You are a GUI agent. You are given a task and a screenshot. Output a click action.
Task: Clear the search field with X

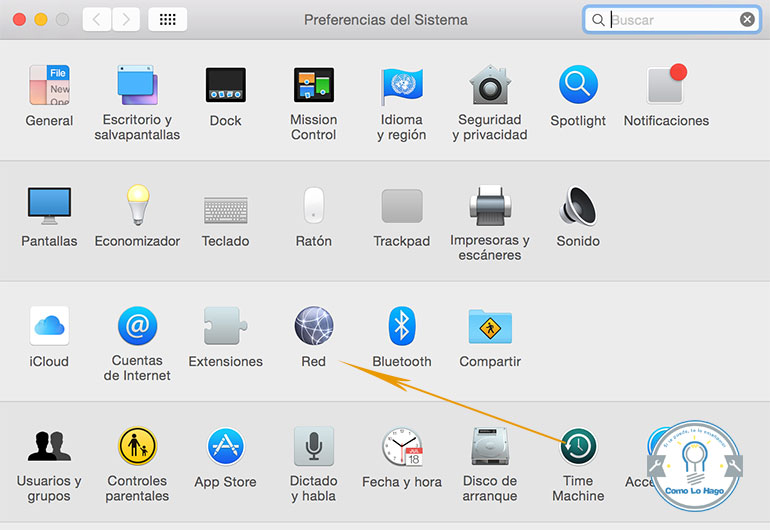(x=747, y=20)
